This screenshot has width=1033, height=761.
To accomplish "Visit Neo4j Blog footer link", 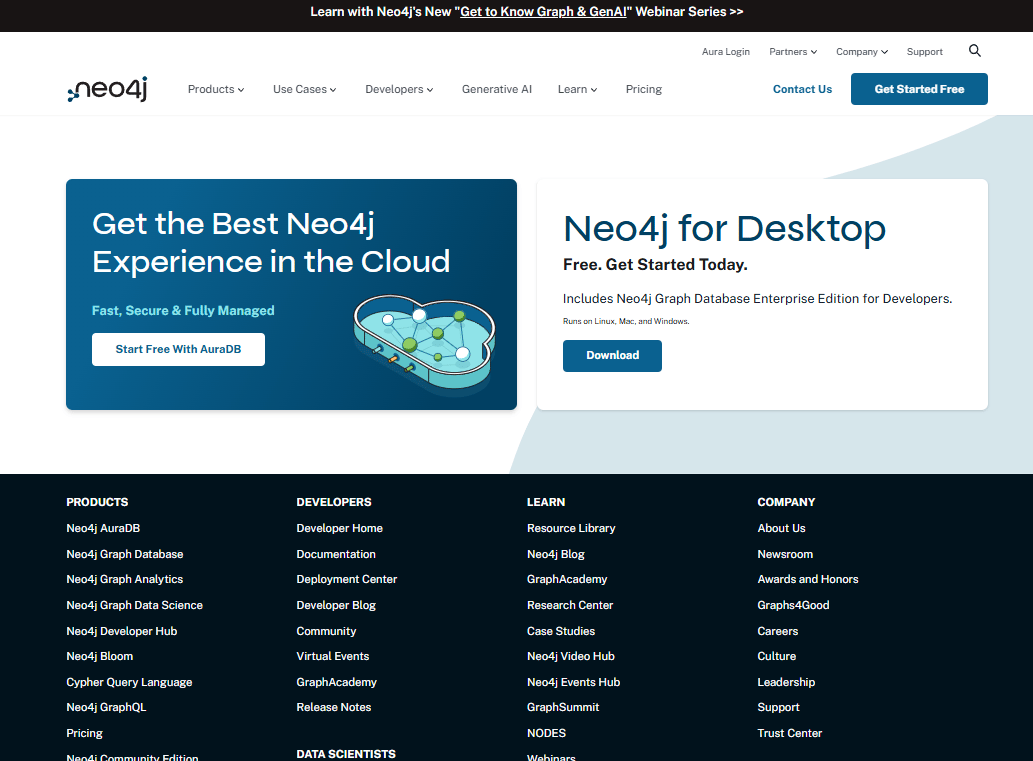I will point(556,554).
